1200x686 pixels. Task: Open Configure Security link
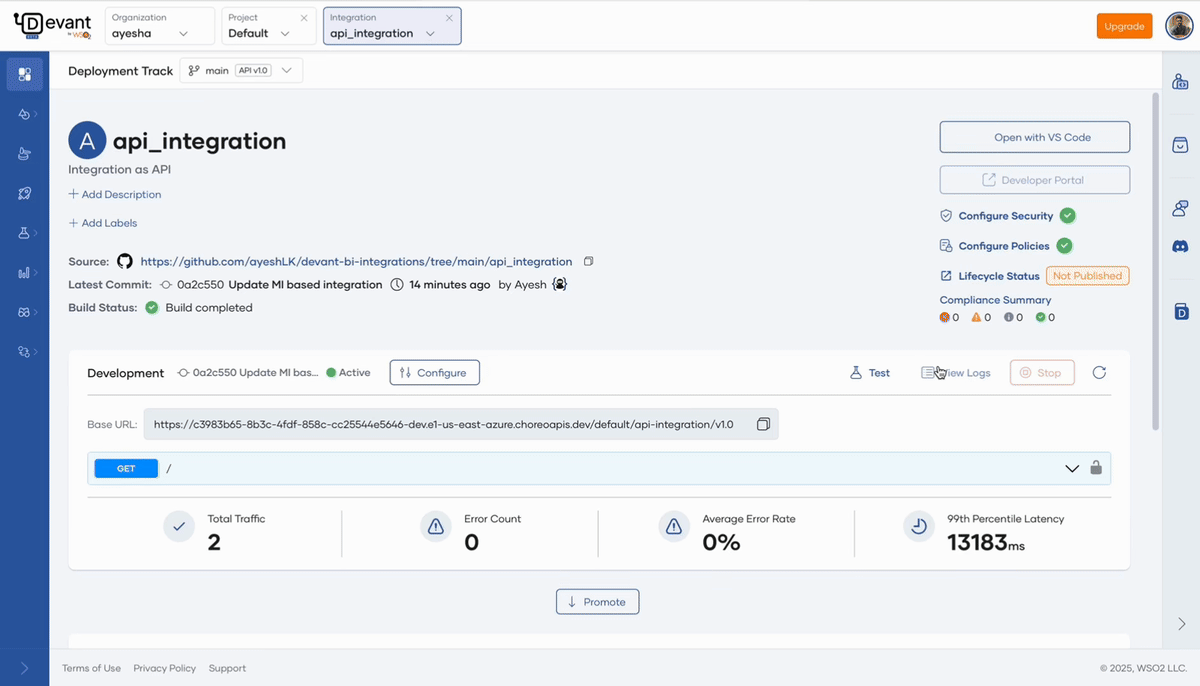click(1006, 216)
